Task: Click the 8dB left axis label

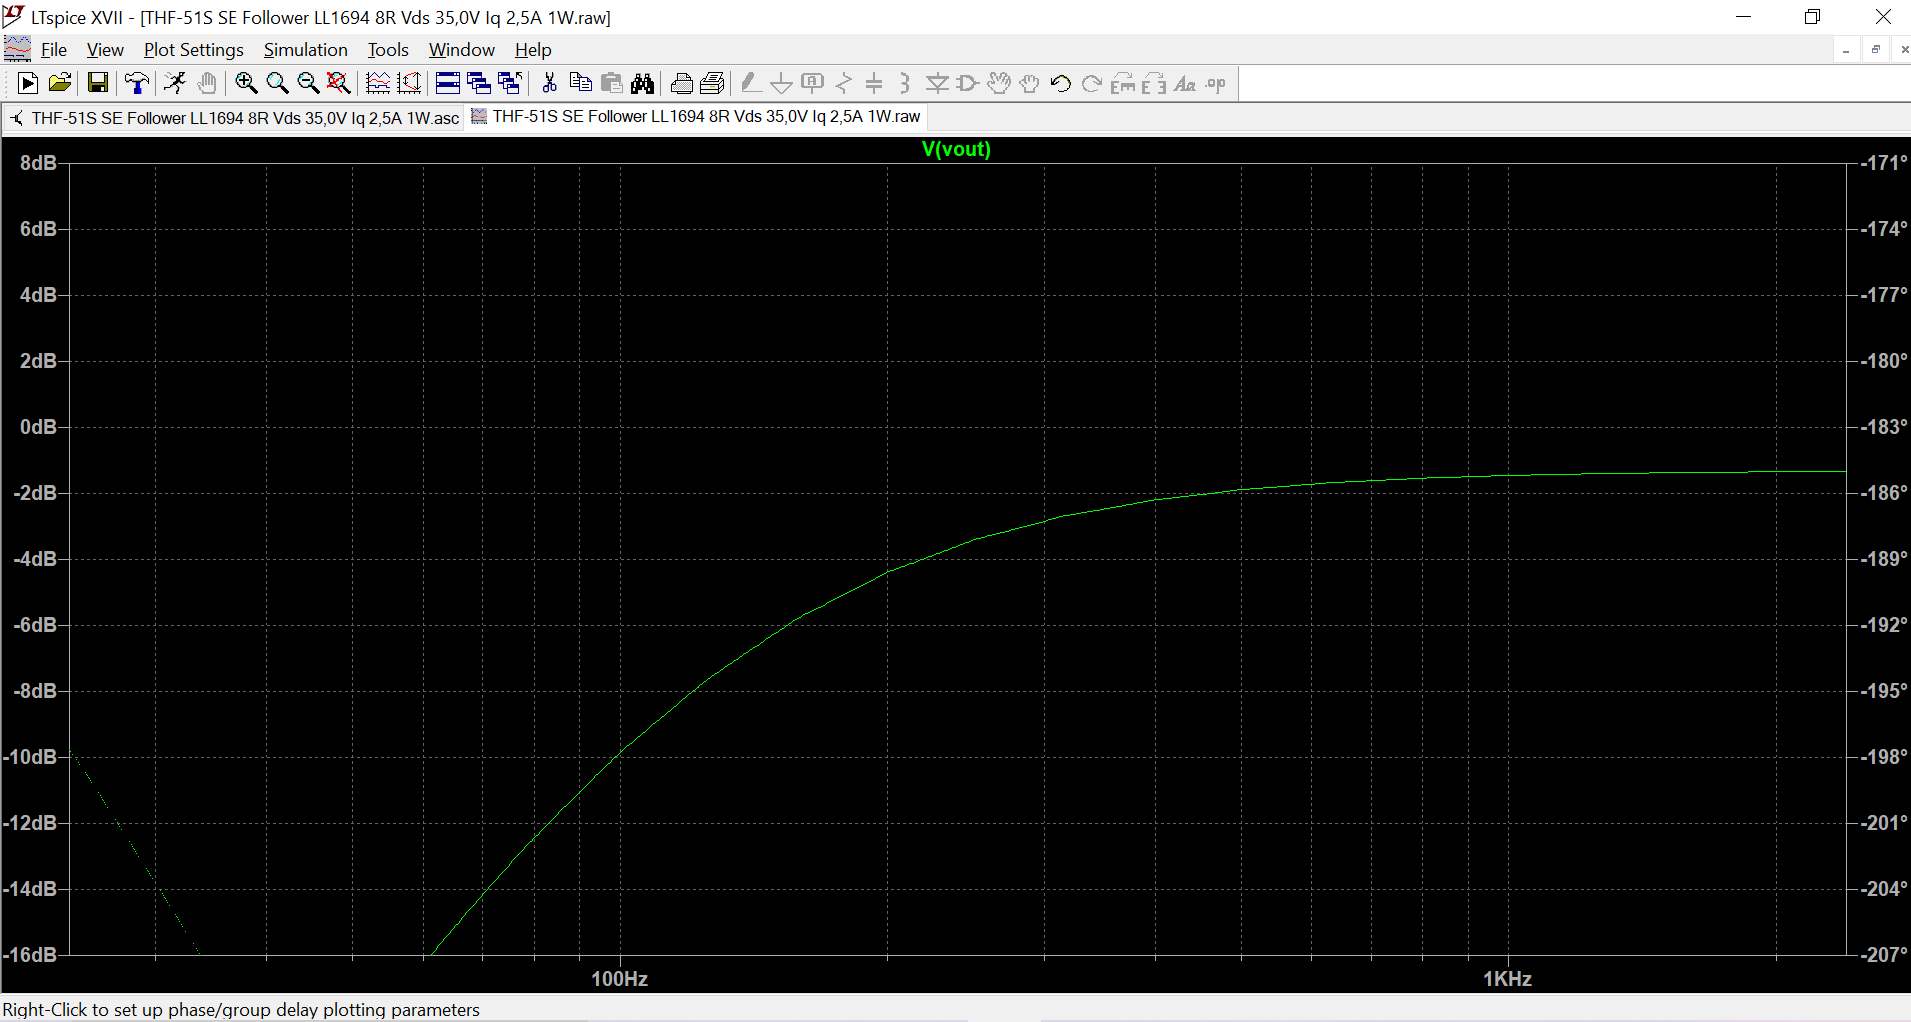Action: pyautogui.click(x=38, y=163)
